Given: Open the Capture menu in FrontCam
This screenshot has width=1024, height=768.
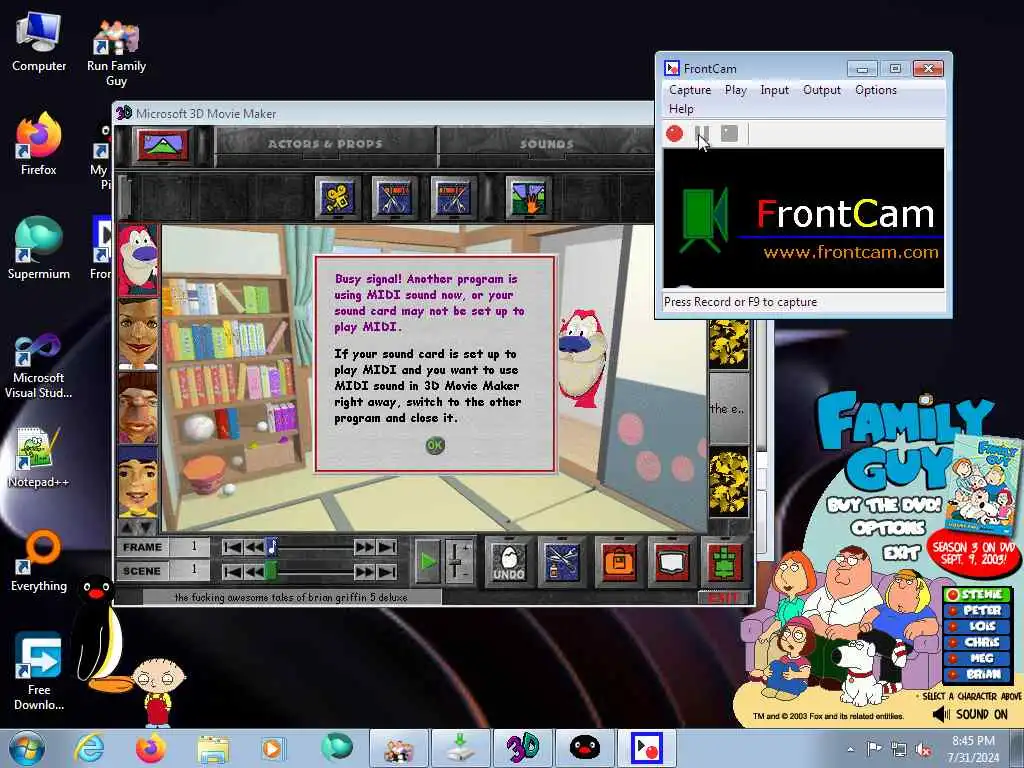Looking at the screenshot, I should point(690,90).
